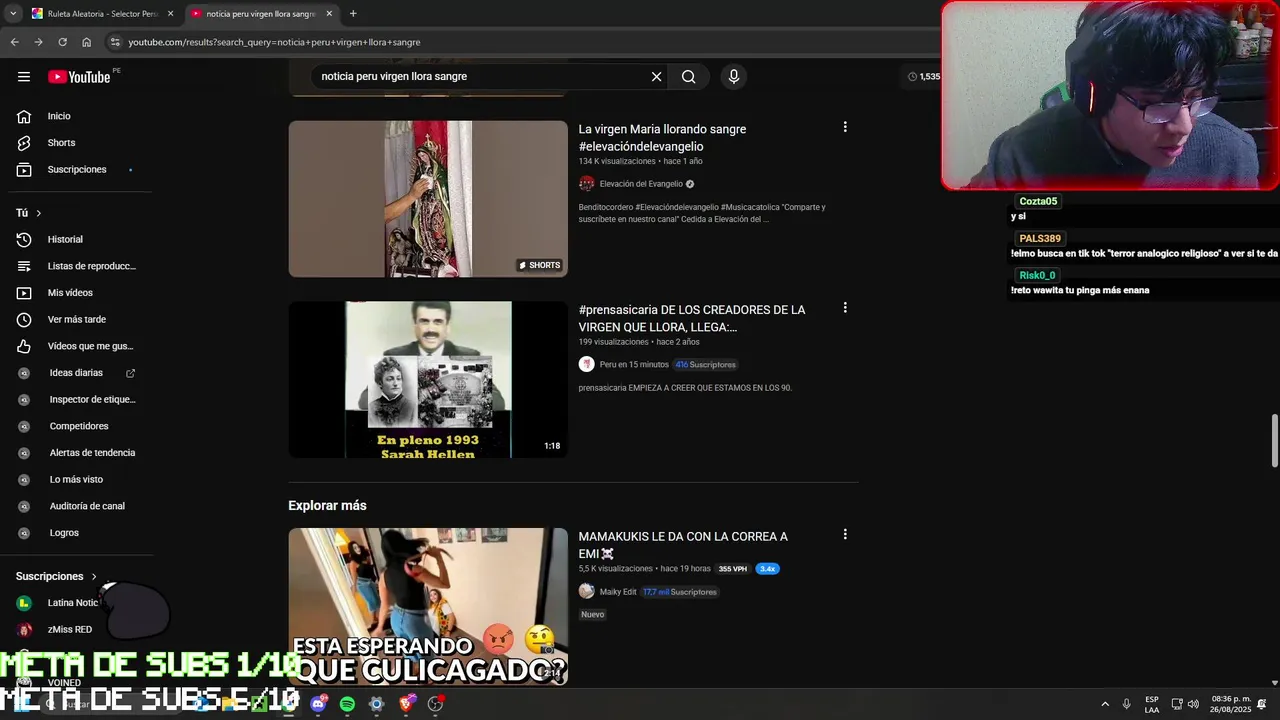This screenshot has height=720, width=1280.
Task: Open Brave browser from taskbar
Action: [x=405, y=704]
